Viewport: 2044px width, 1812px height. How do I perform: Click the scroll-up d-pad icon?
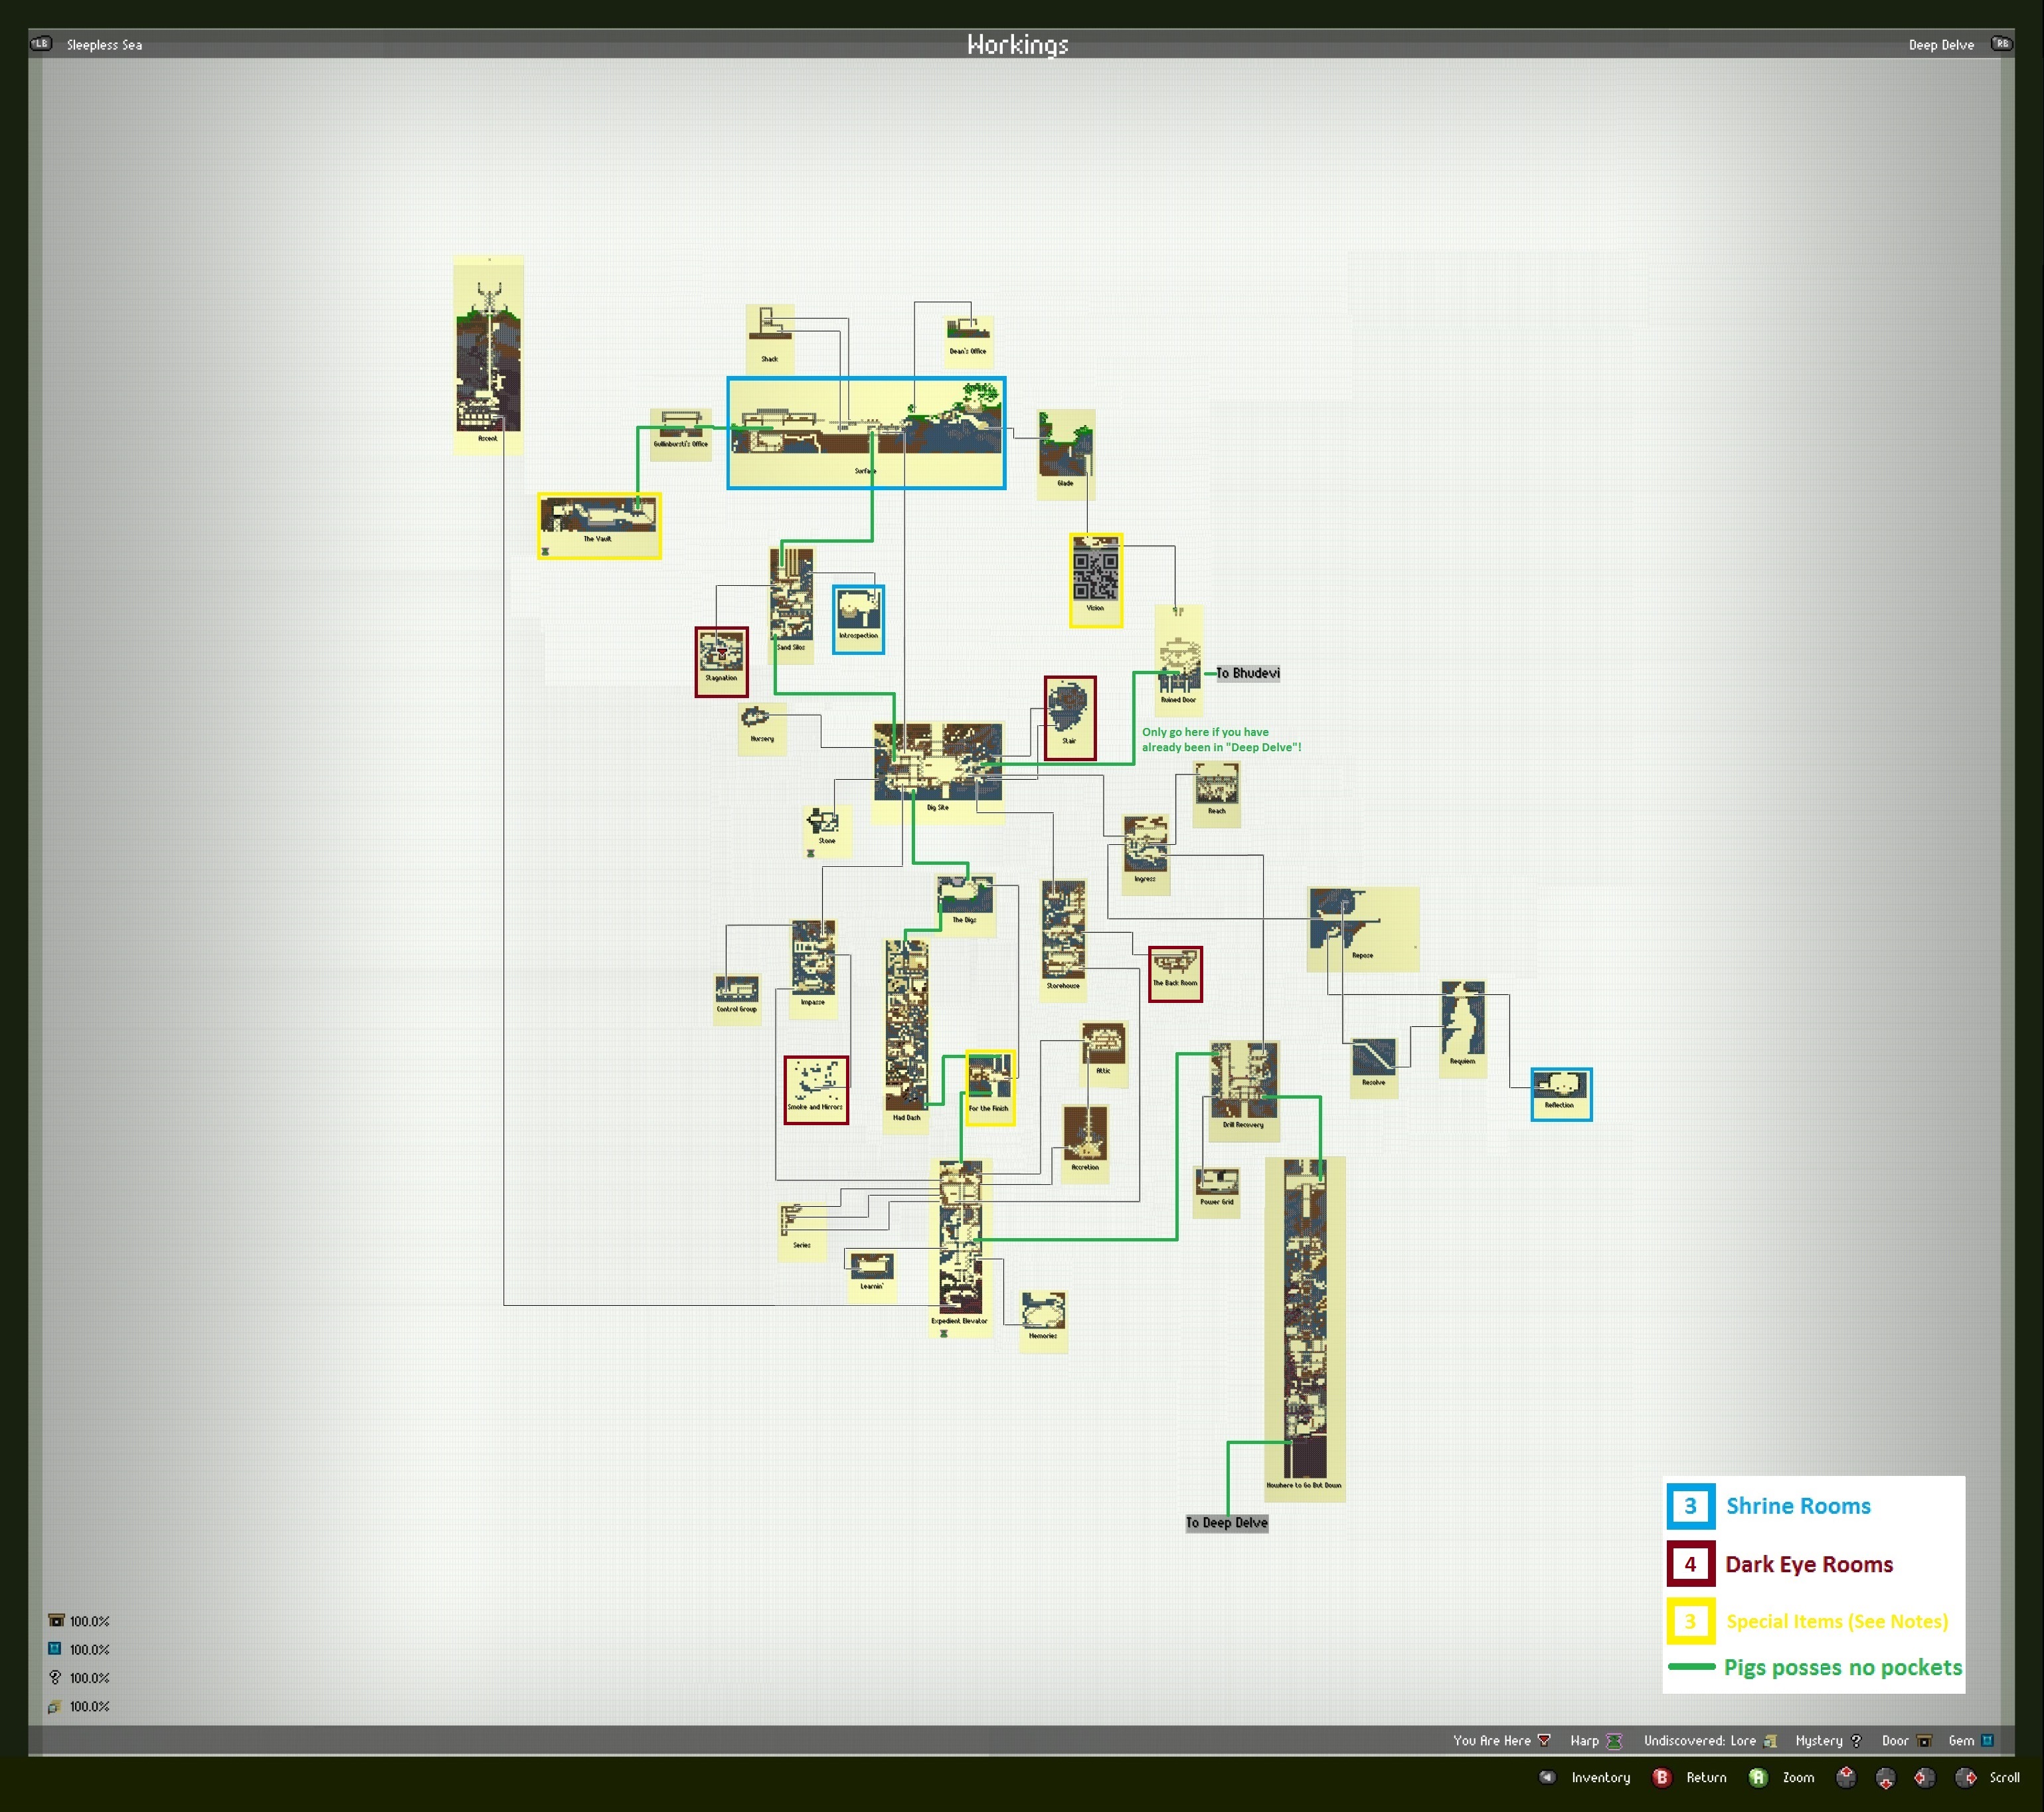coord(1846,1777)
